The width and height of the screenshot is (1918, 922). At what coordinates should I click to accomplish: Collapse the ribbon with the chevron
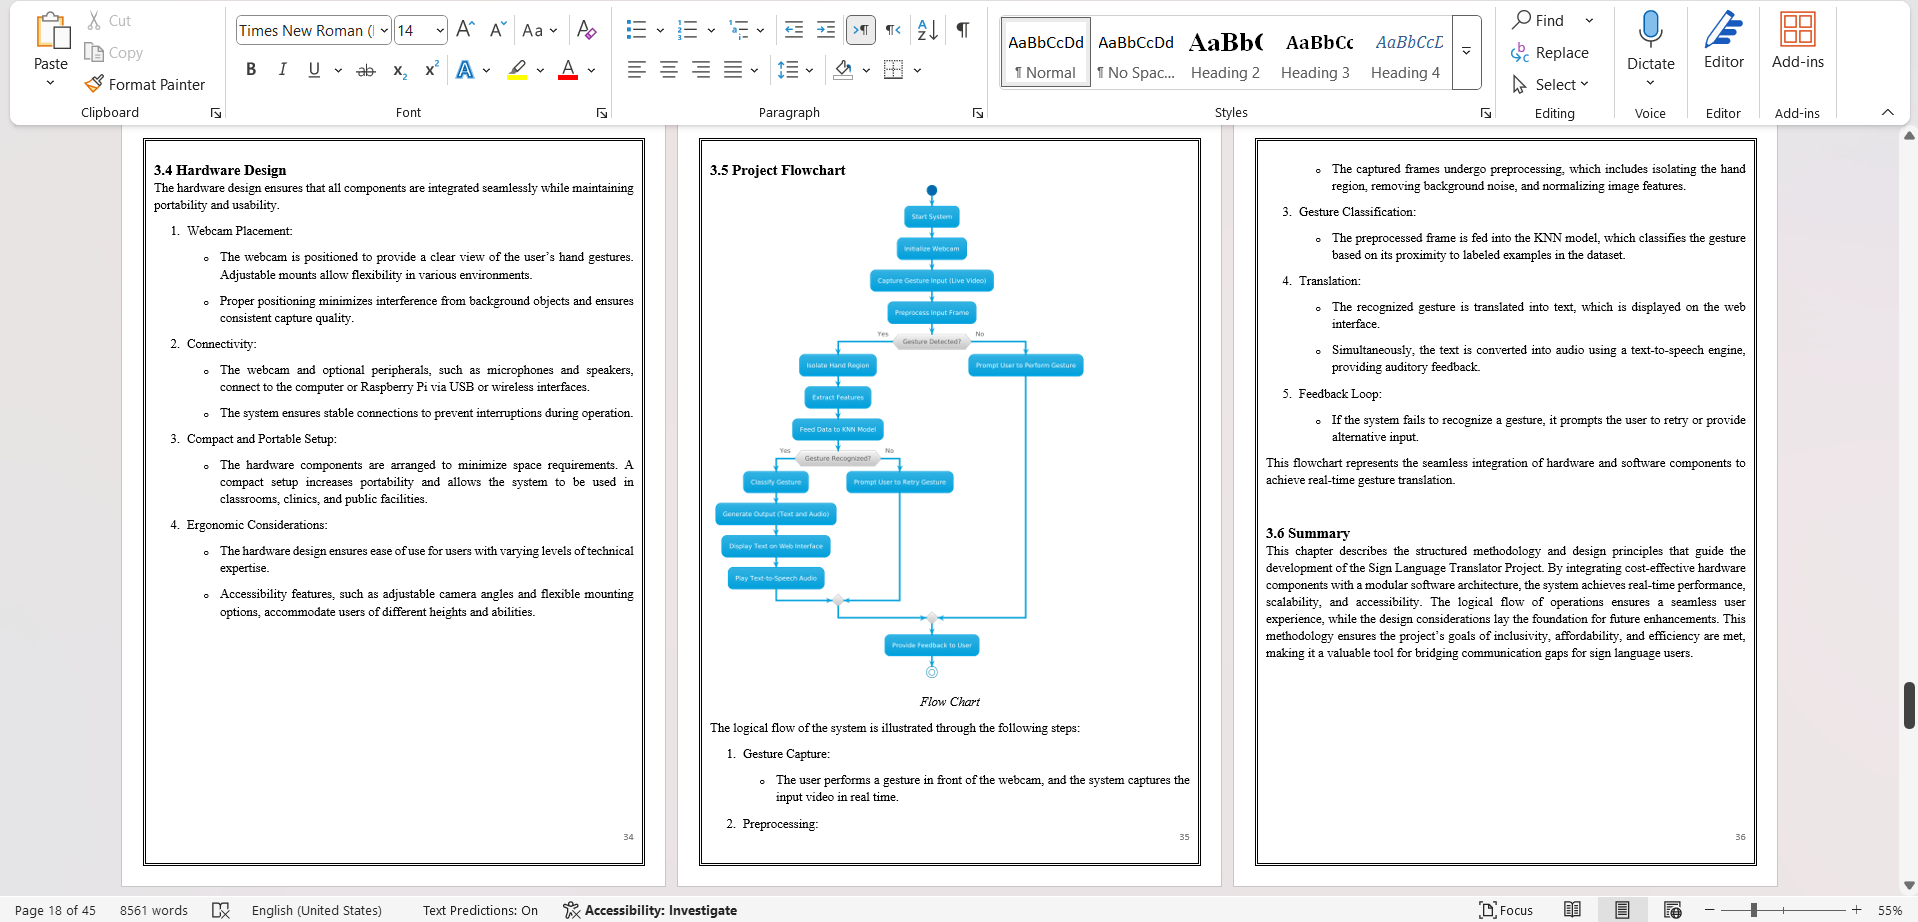pos(1888,112)
